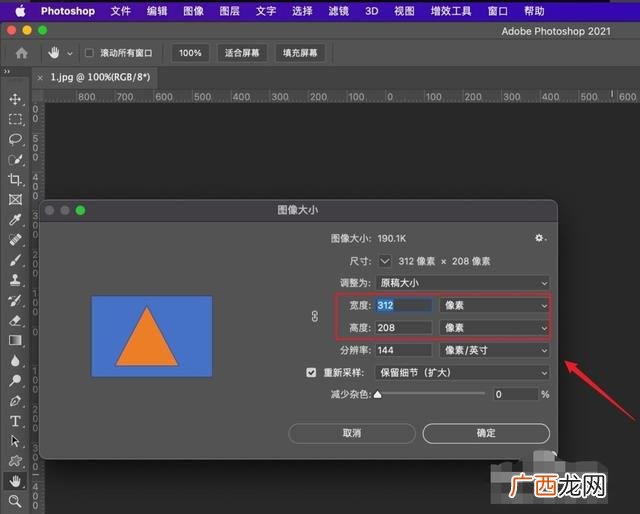Image resolution: width=640 pixels, height=514 pixels.
Task: Click the Fill Screen button
Action: pos(300,53)
